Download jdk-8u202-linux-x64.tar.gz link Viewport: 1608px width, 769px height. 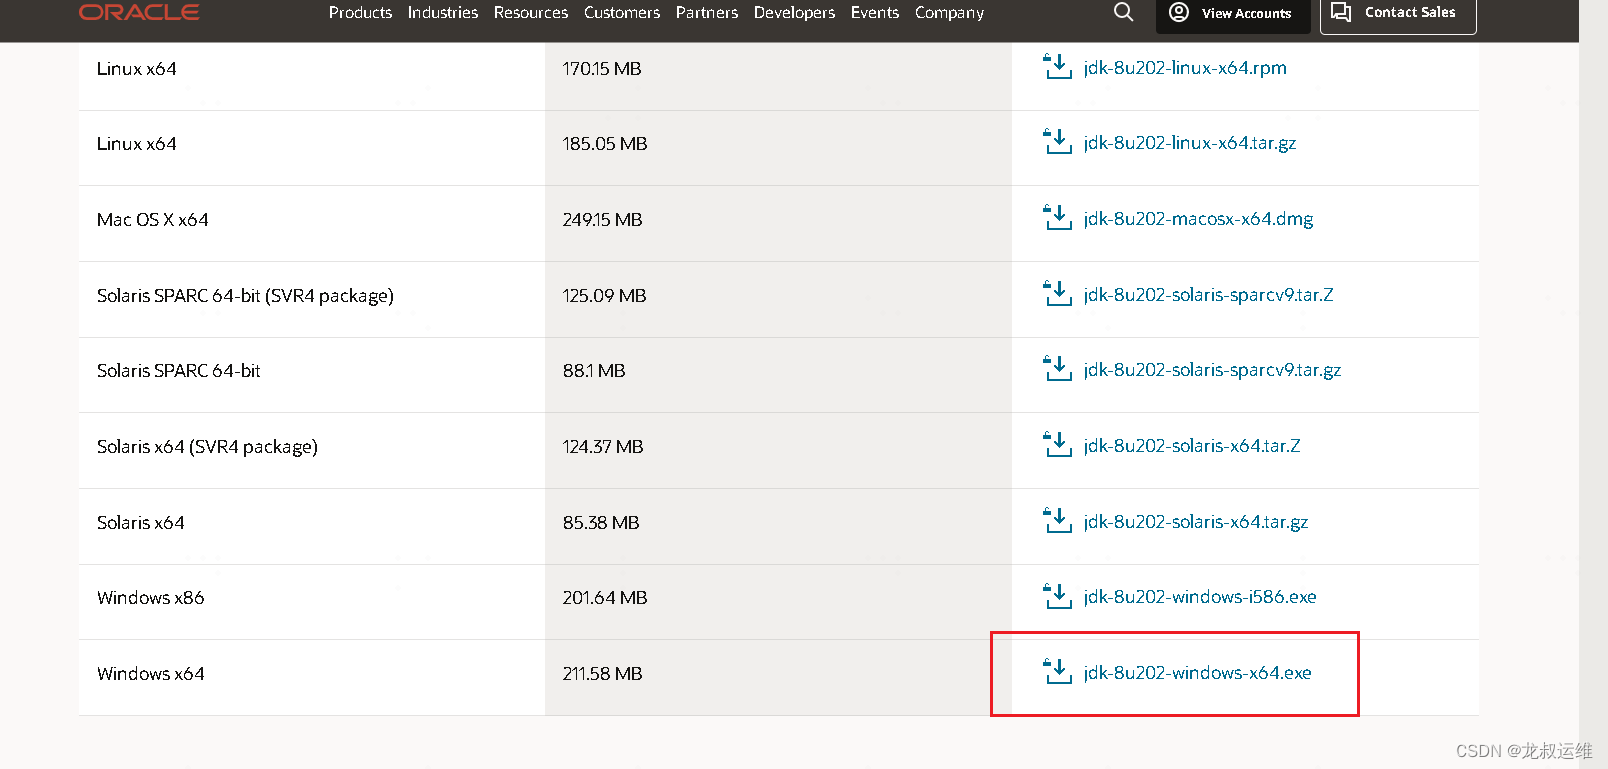pyautogui.click(x=1190, y=143)
